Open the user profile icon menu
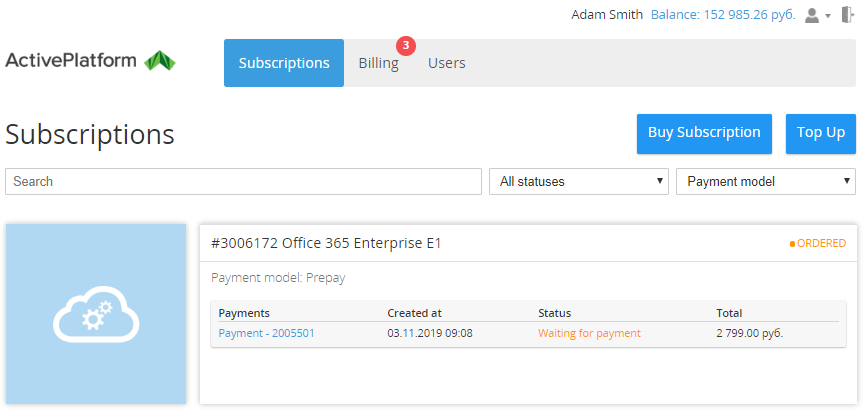Image resolution: width=865 pixels, height=419 pixels. click(818, 15)
